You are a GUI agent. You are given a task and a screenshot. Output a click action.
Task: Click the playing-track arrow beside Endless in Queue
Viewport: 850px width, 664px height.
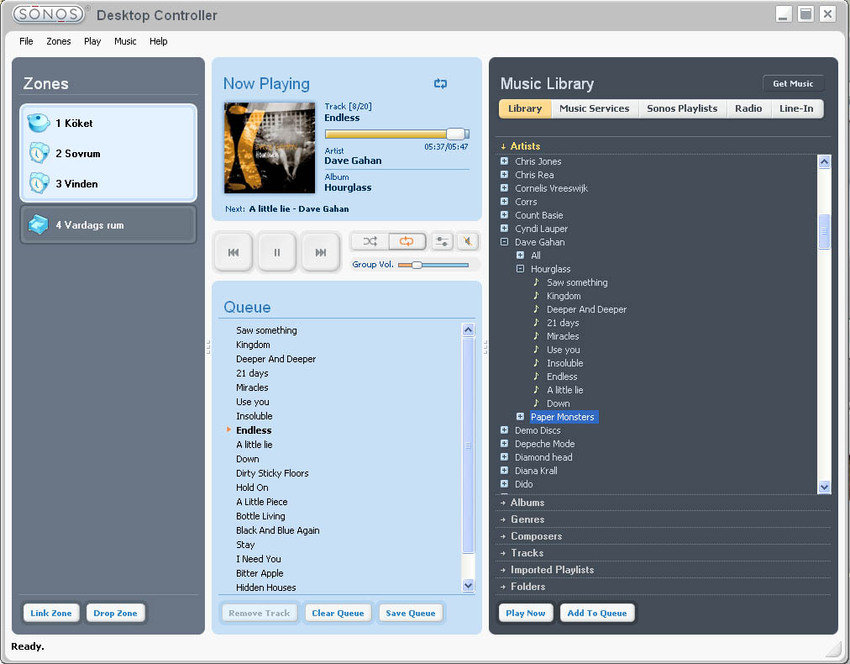click(229, 429)
